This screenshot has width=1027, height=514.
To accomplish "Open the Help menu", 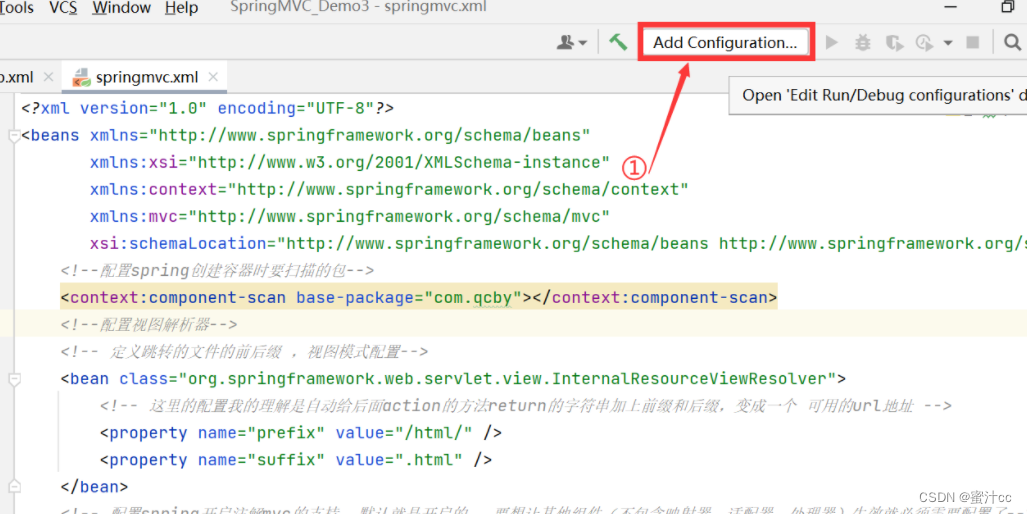I will point(181,8).
